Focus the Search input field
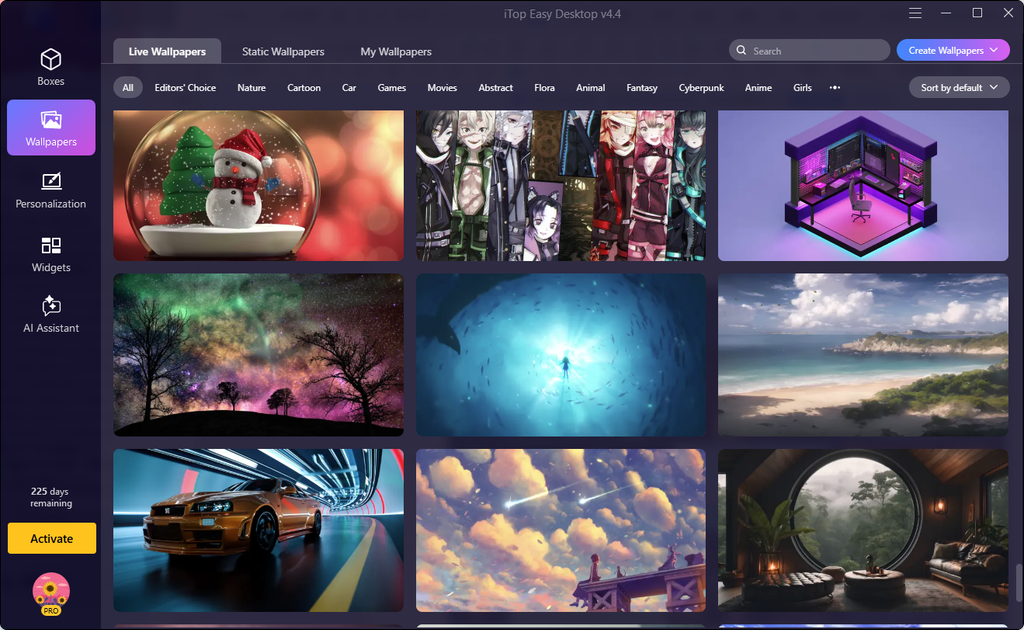The height and width of the screenshot is (630, 1024). (809, 50)
